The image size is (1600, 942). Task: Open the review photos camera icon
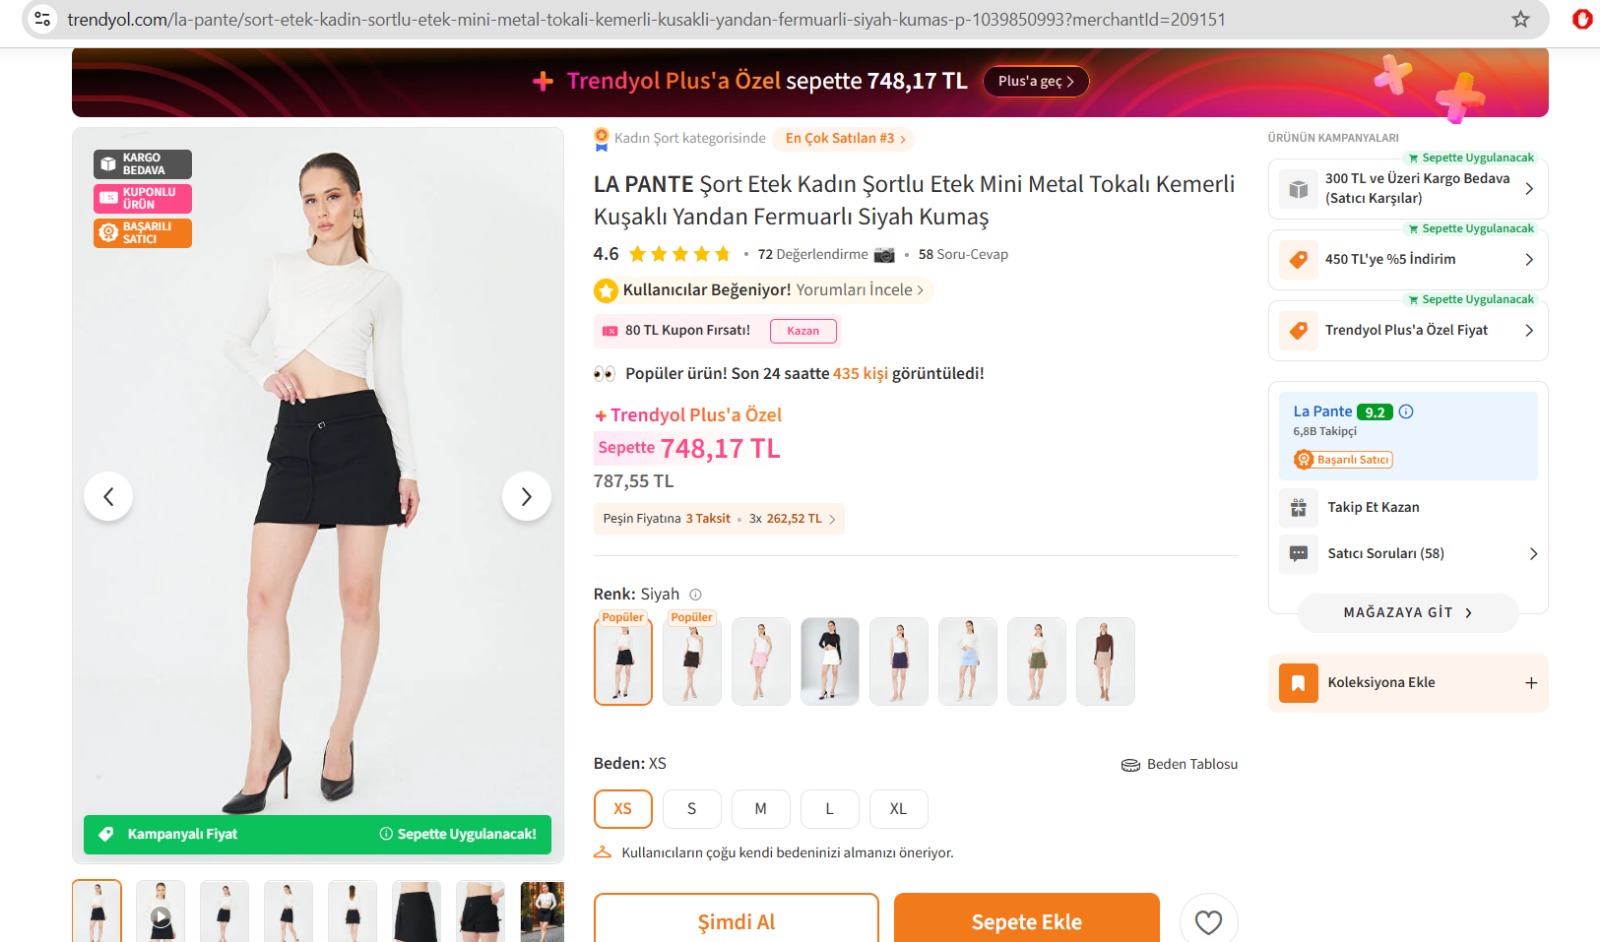click(x=884, y=255)
